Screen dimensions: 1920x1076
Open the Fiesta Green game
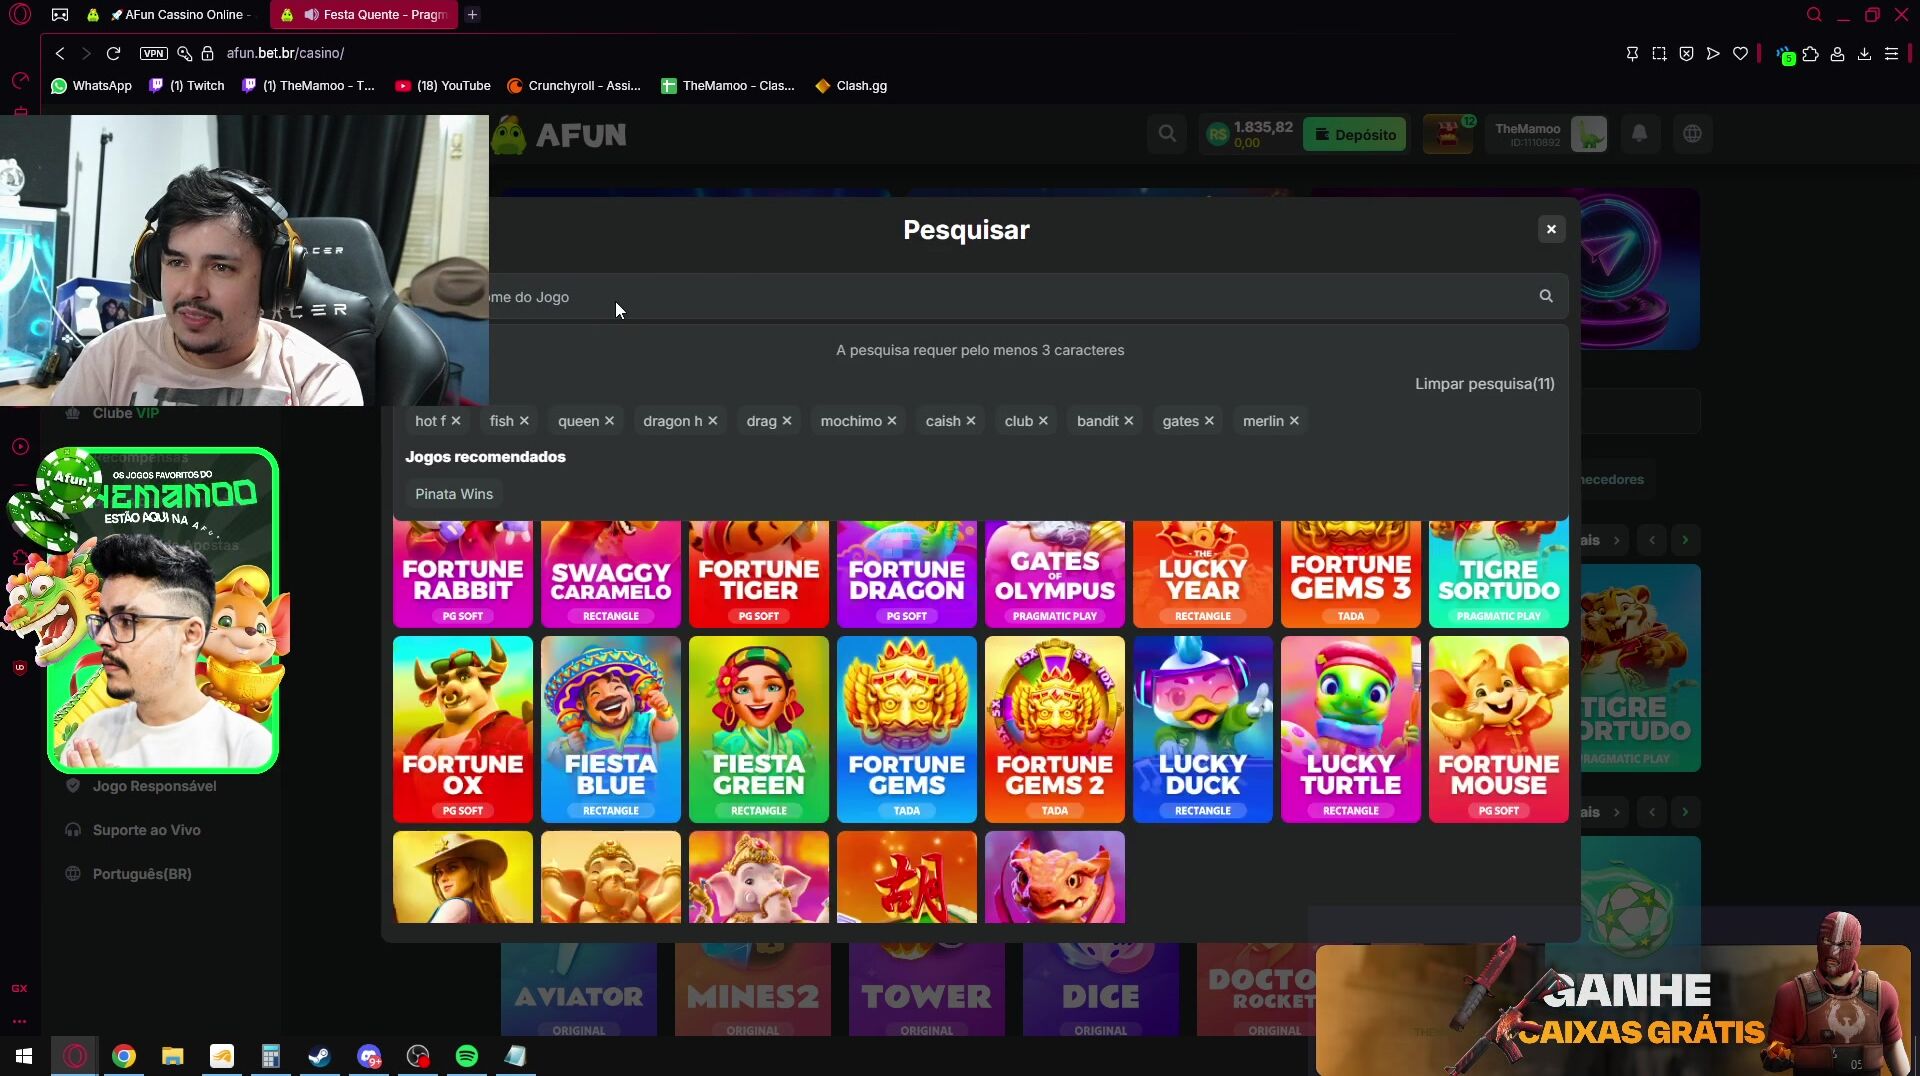click(759, 729)
